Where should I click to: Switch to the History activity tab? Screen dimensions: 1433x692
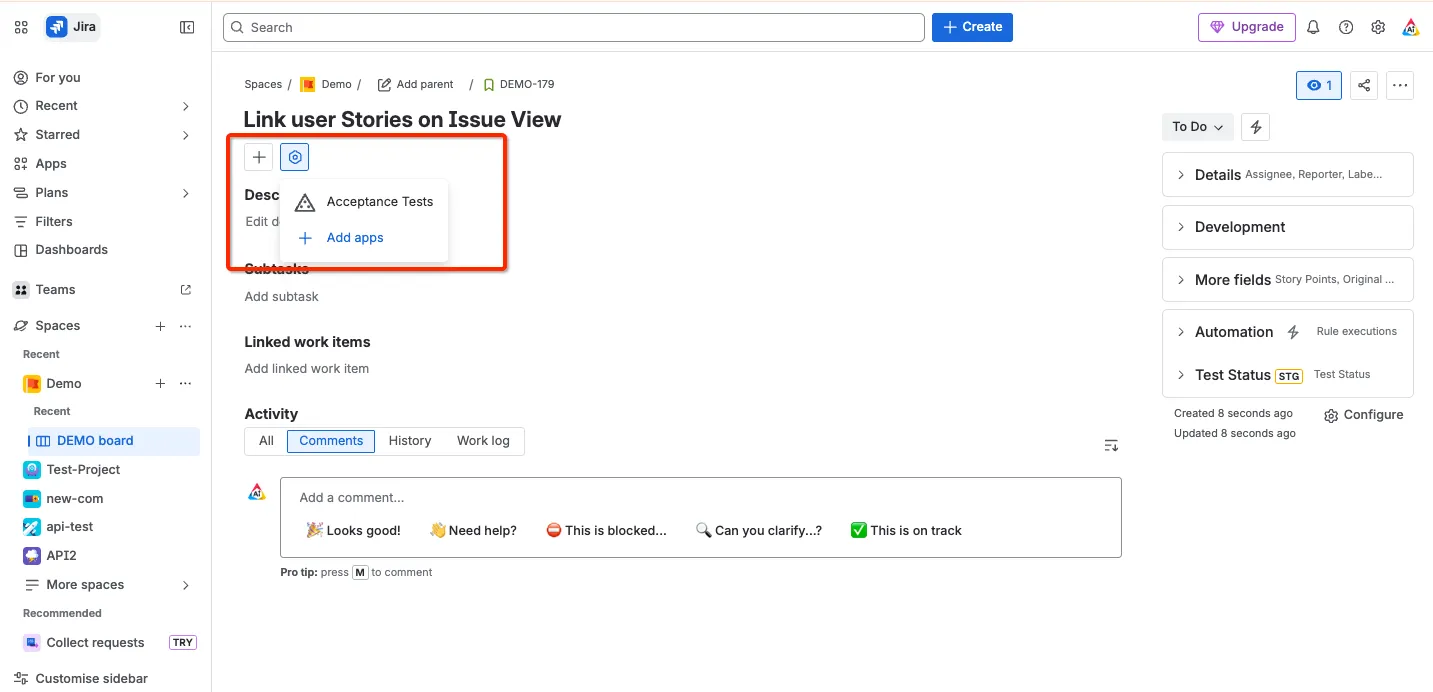point(410,441)
